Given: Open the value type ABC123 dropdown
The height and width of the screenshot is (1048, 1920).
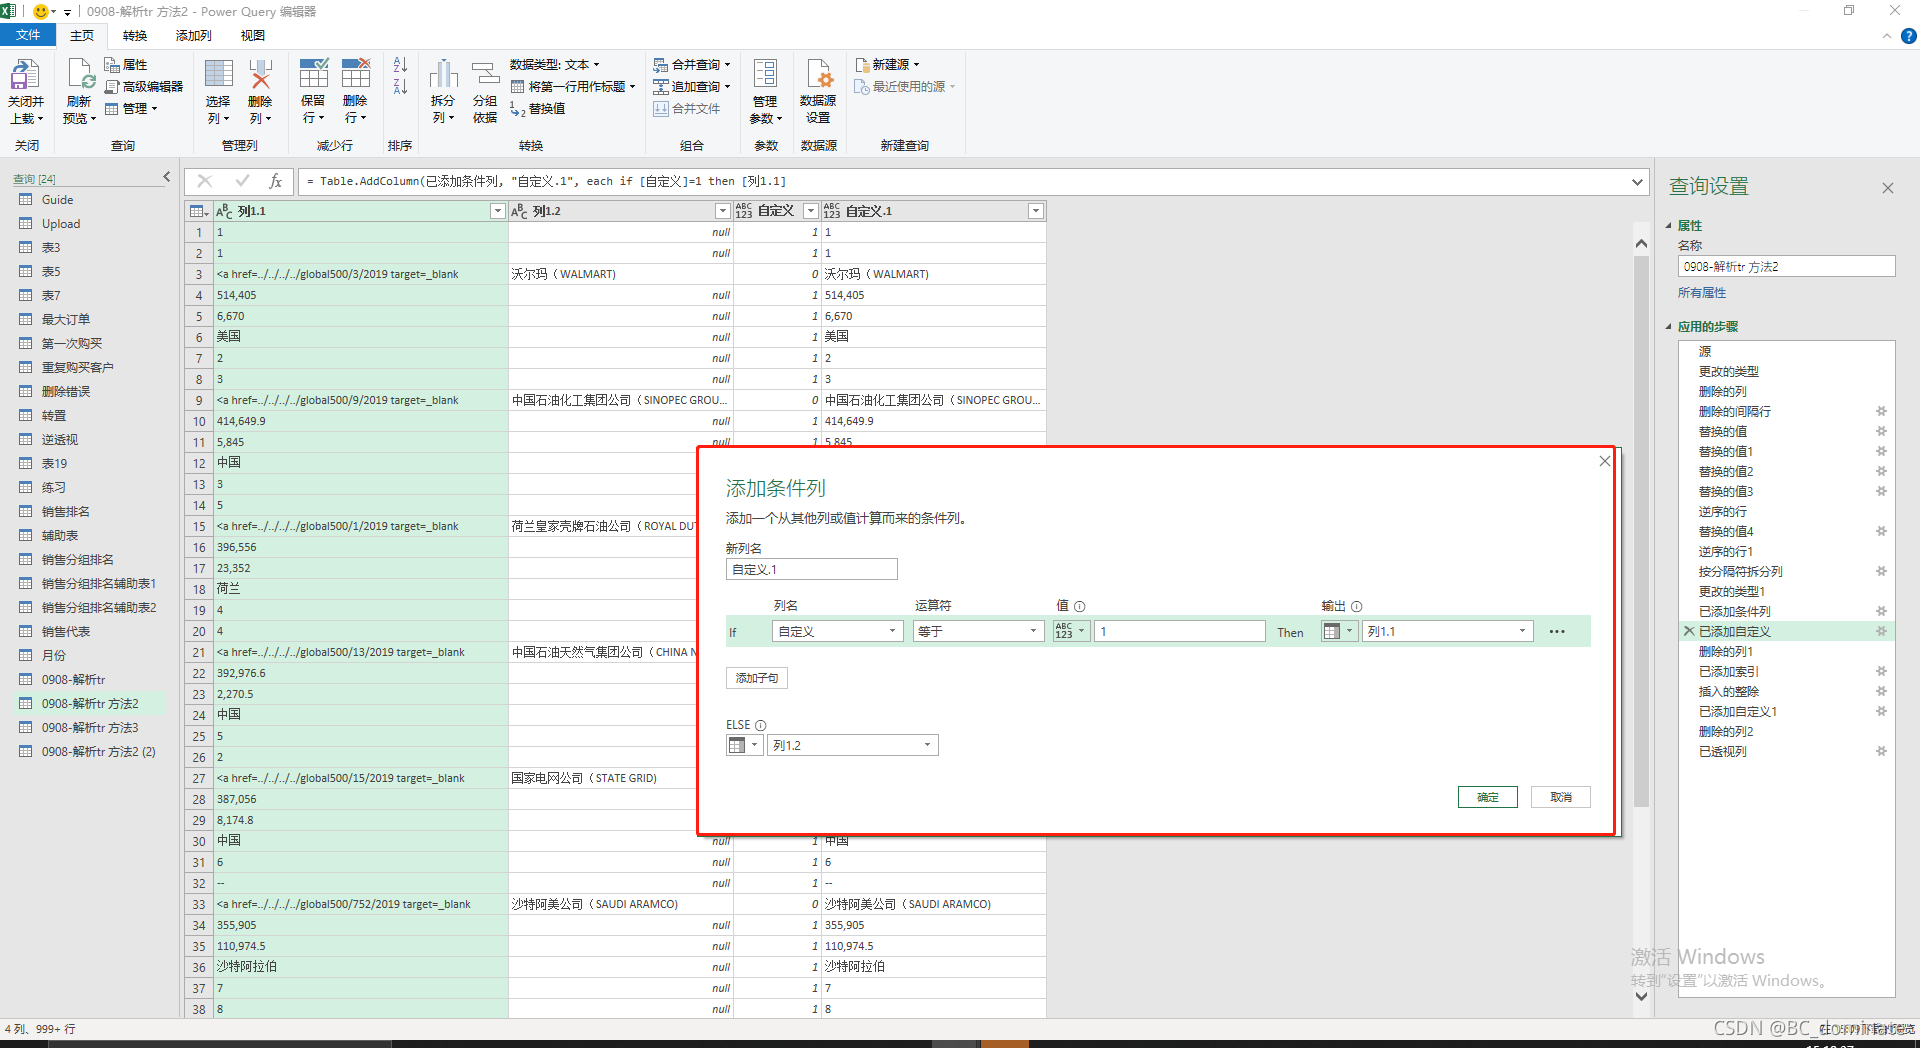Looking at the screenshot, I should coord(1070,632).
